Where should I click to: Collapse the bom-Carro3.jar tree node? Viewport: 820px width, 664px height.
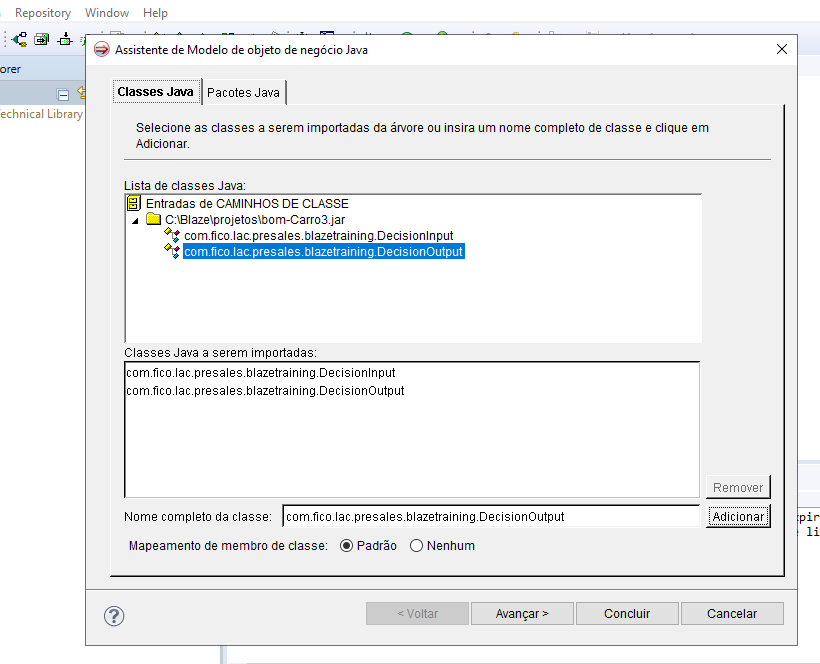coord(134,219)
